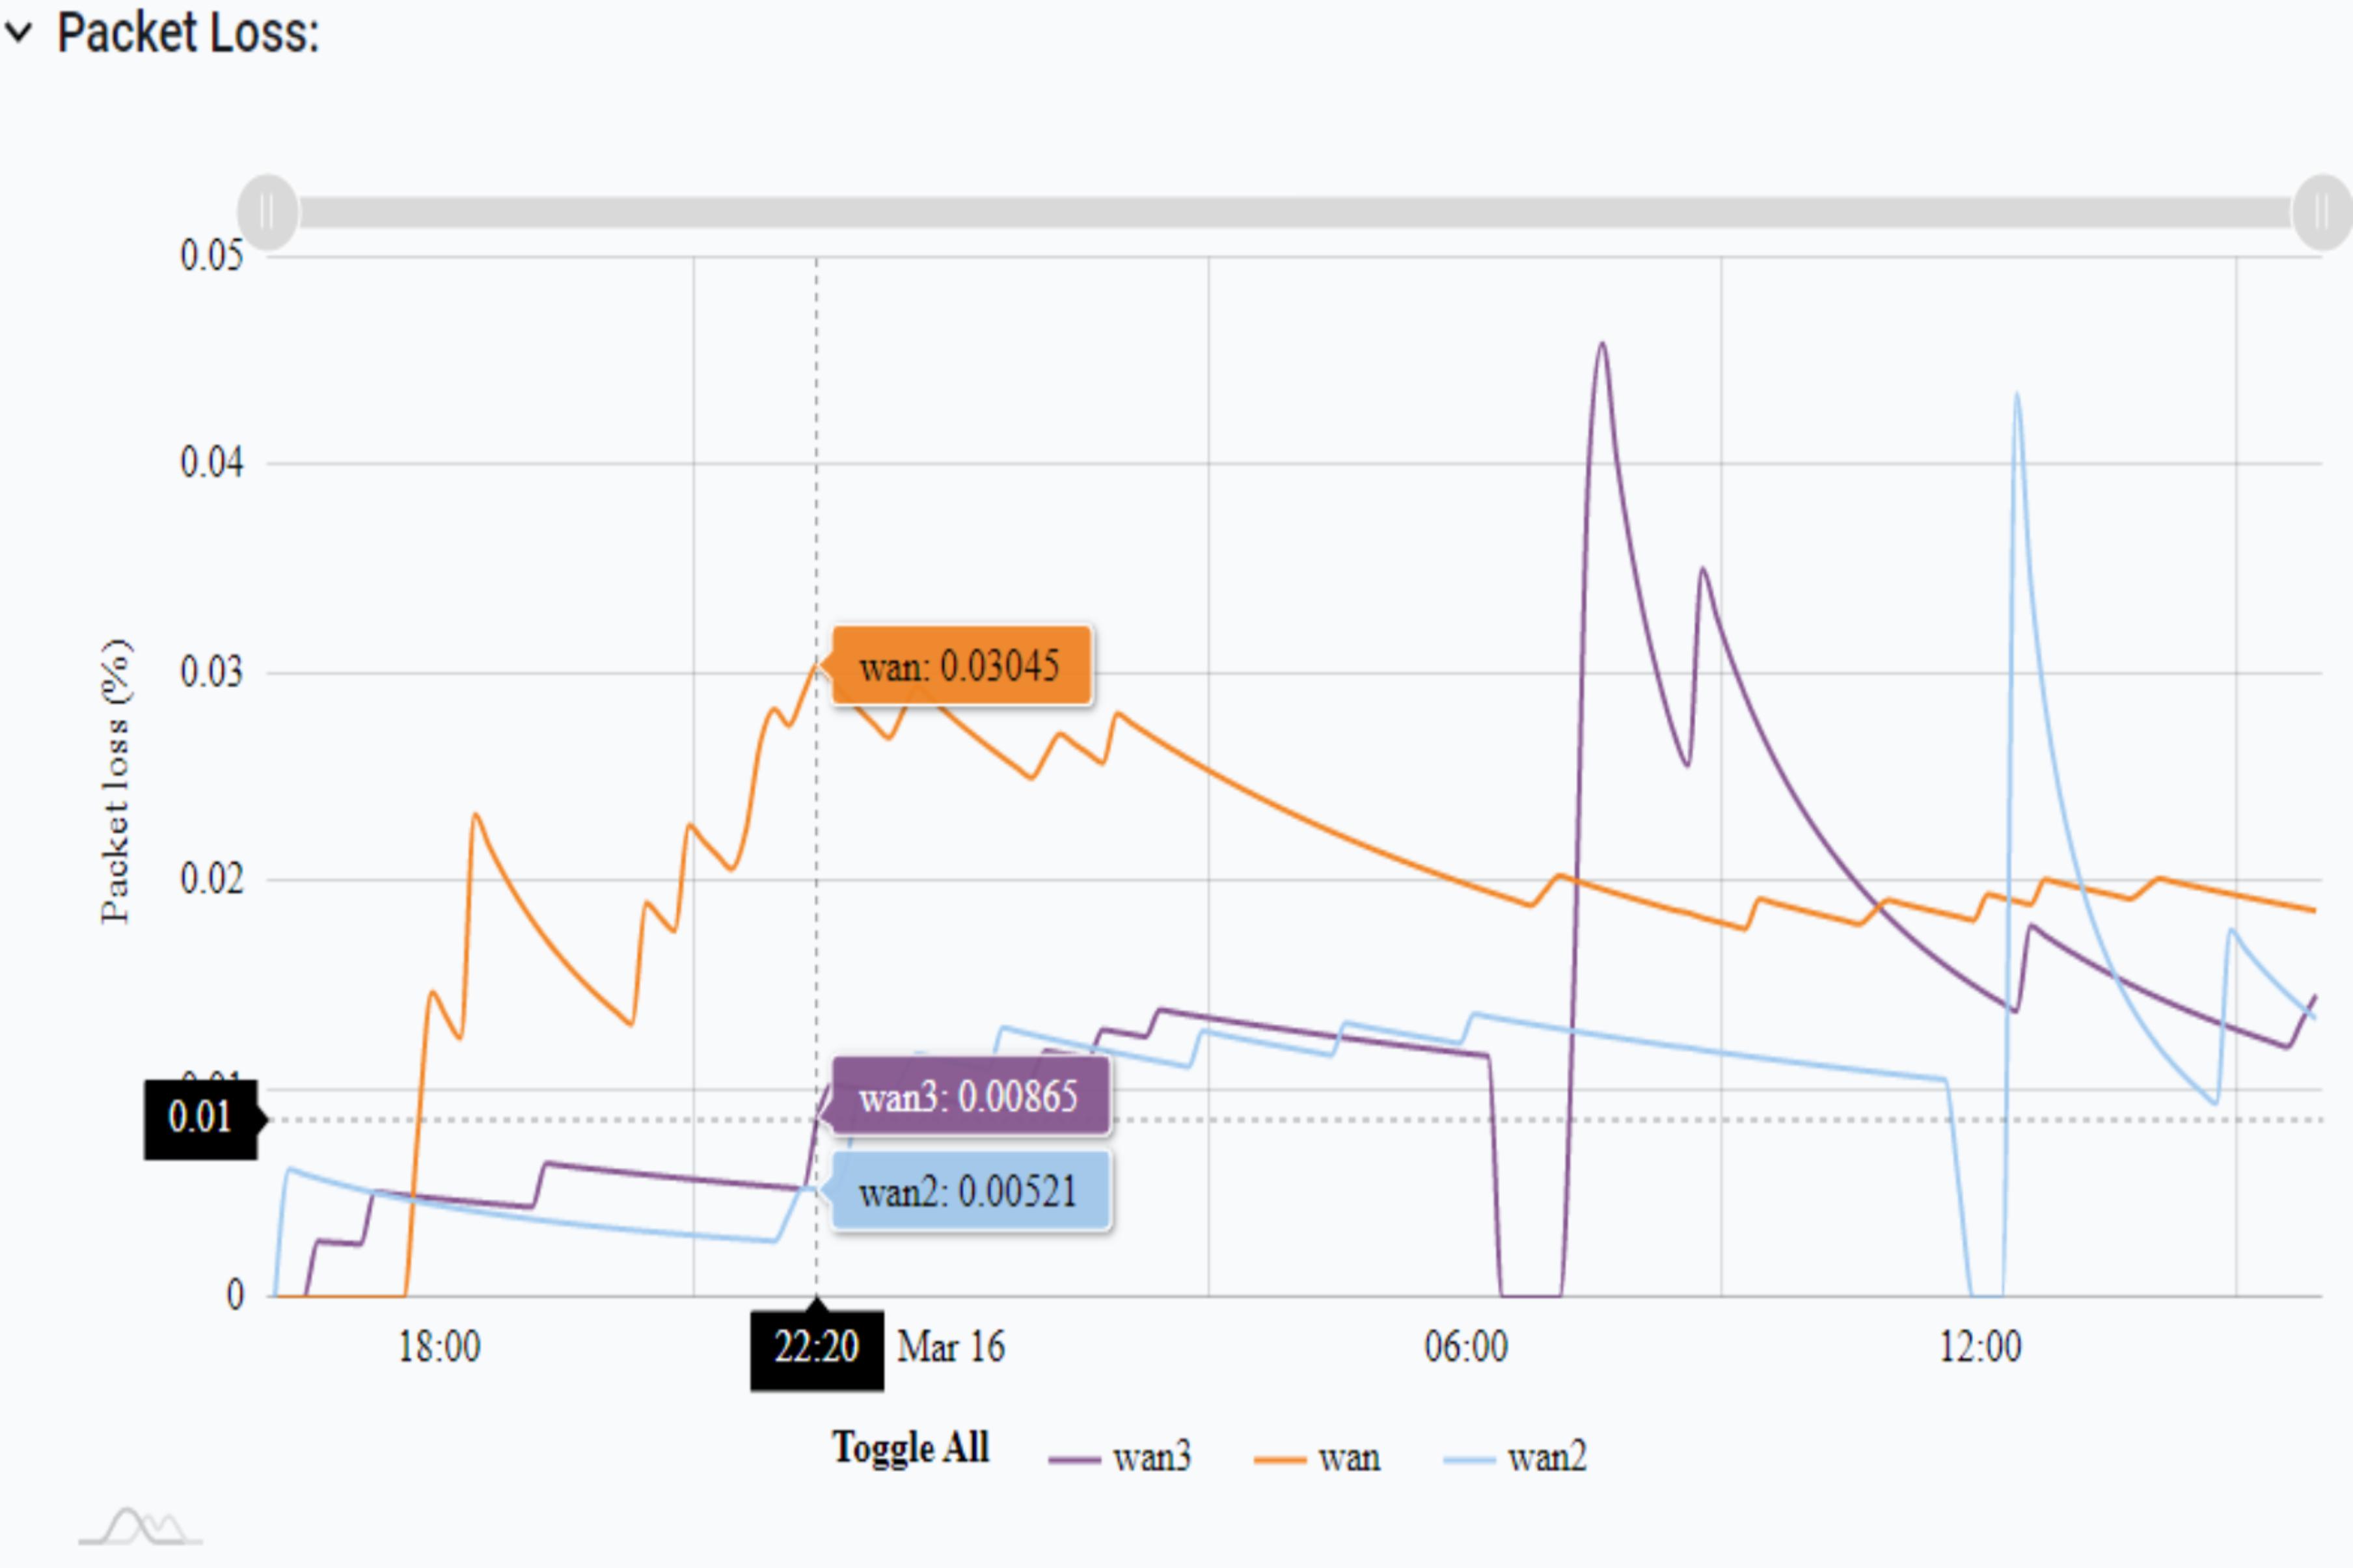Click the amCharts logo icon at bottom left
Viewport: 2353px width, 1568px height.
(x=140, y=1527)
